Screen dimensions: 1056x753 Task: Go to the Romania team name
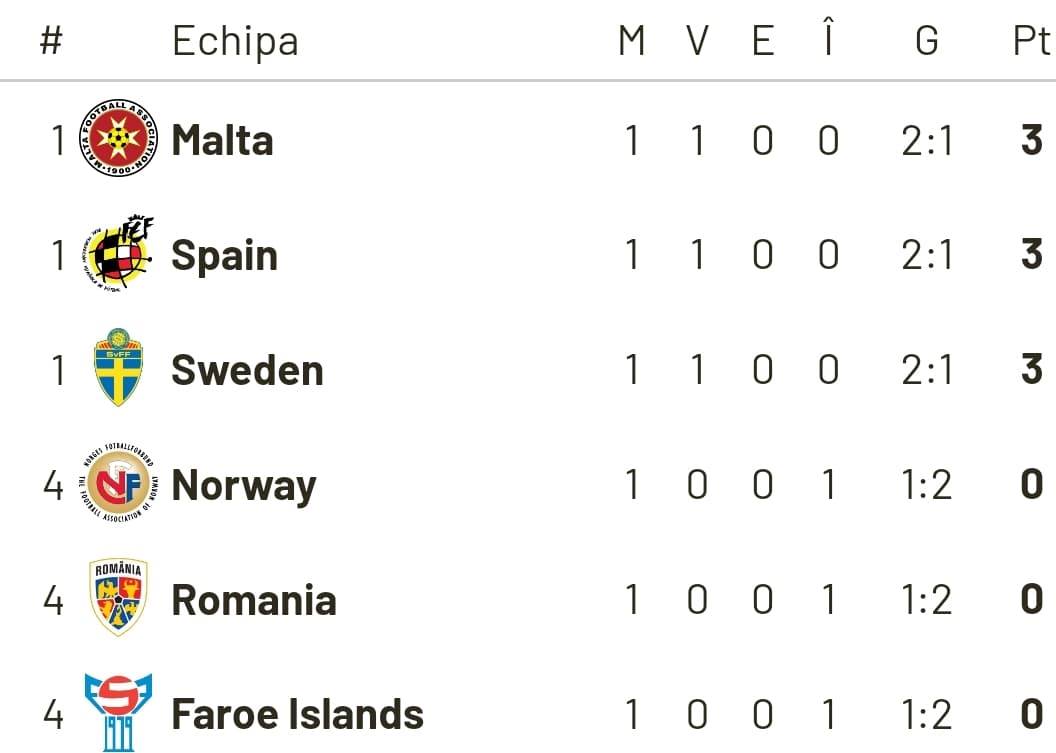tap(253, 600)
